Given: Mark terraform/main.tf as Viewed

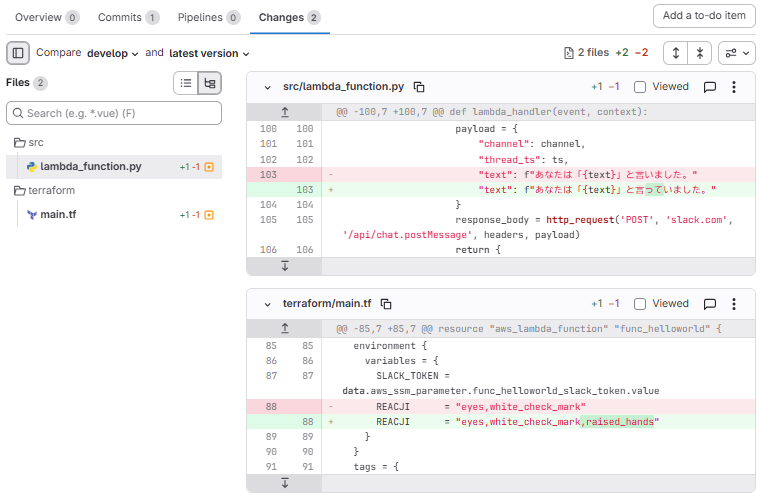Looking at the screenshot, I should click(x=640, y=304).
